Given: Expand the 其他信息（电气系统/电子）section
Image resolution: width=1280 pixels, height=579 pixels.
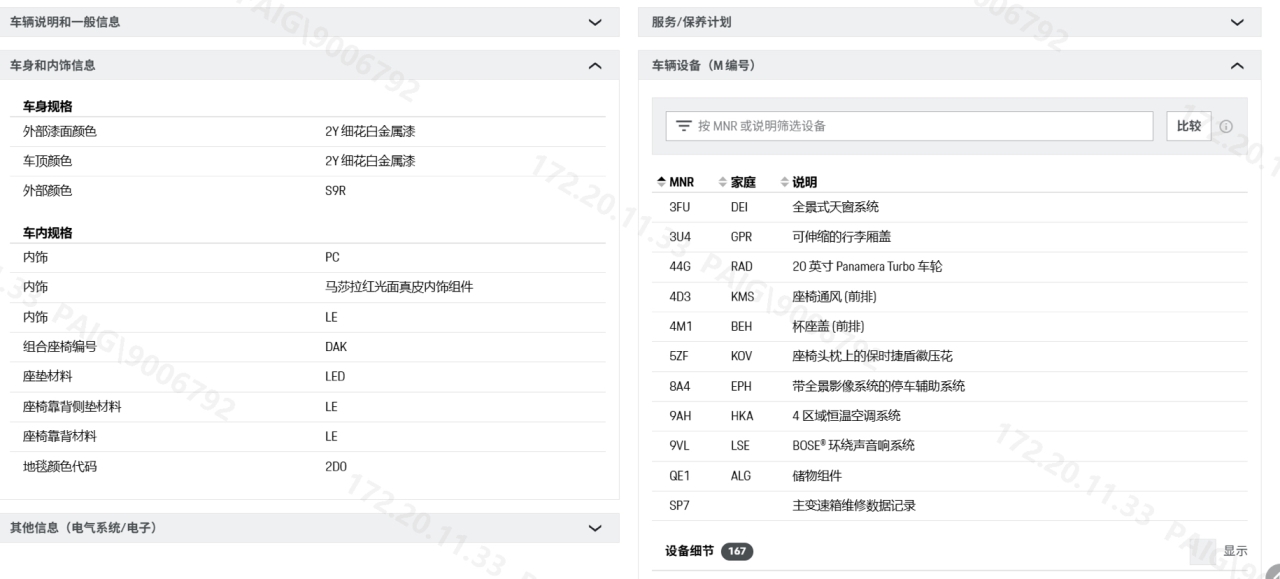Looking at the screenshot, I should [595, 528].
